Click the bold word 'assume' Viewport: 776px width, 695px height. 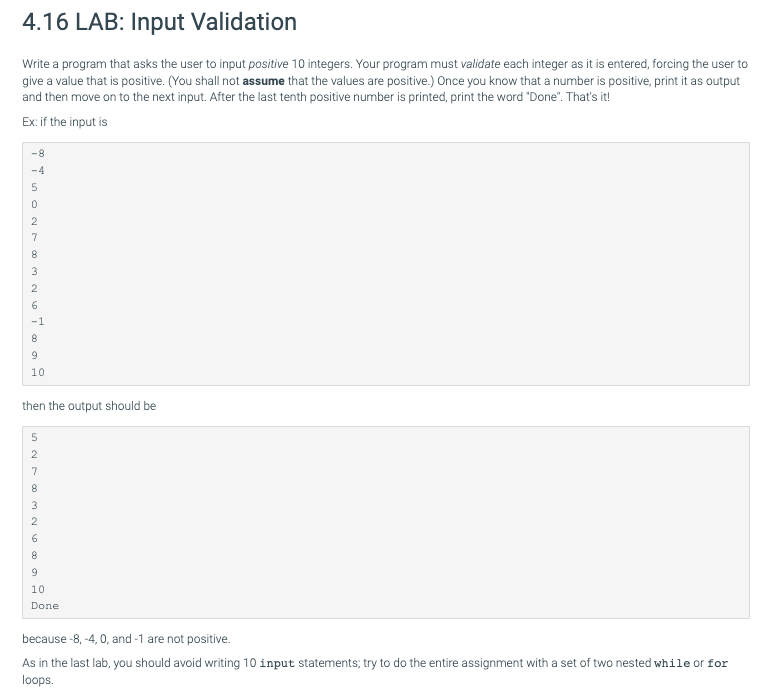click(x=263, y=81)
